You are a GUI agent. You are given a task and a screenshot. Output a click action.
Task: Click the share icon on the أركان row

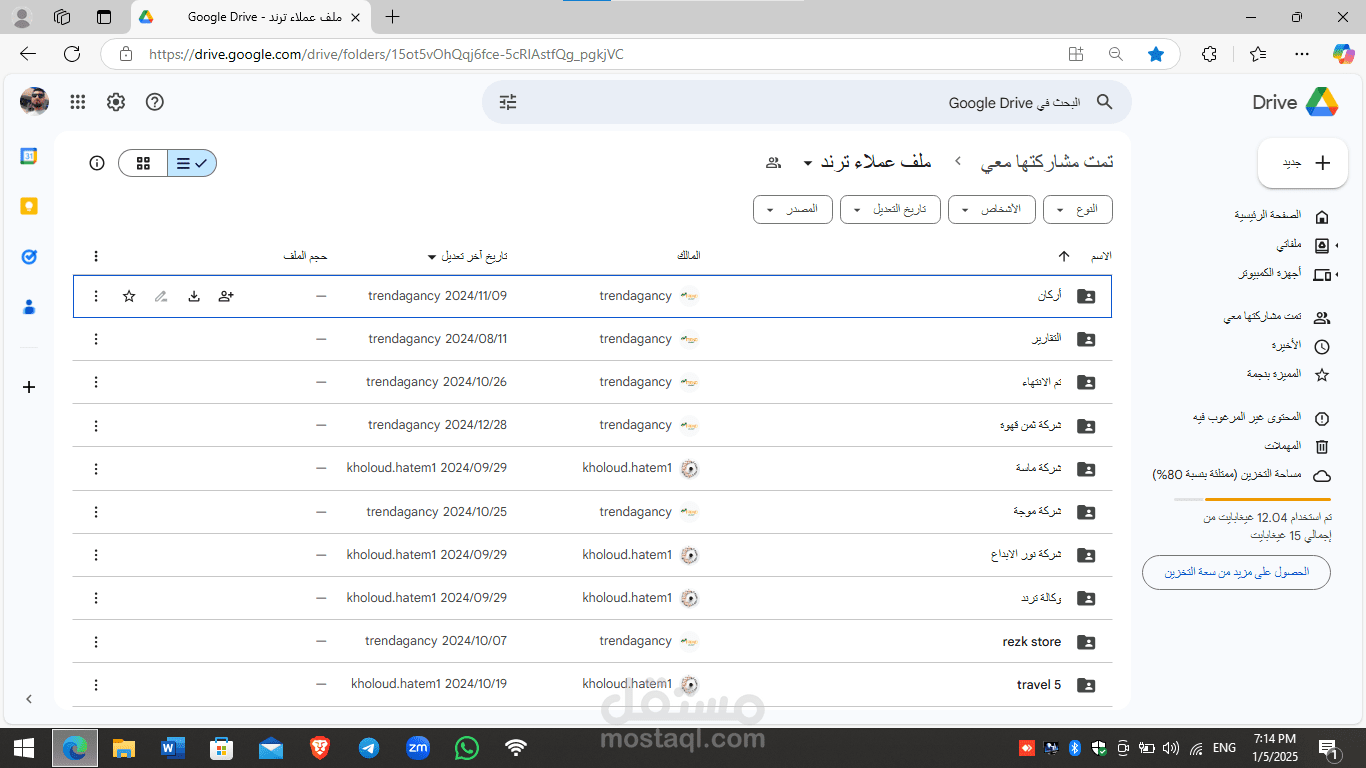coord(226,296)
